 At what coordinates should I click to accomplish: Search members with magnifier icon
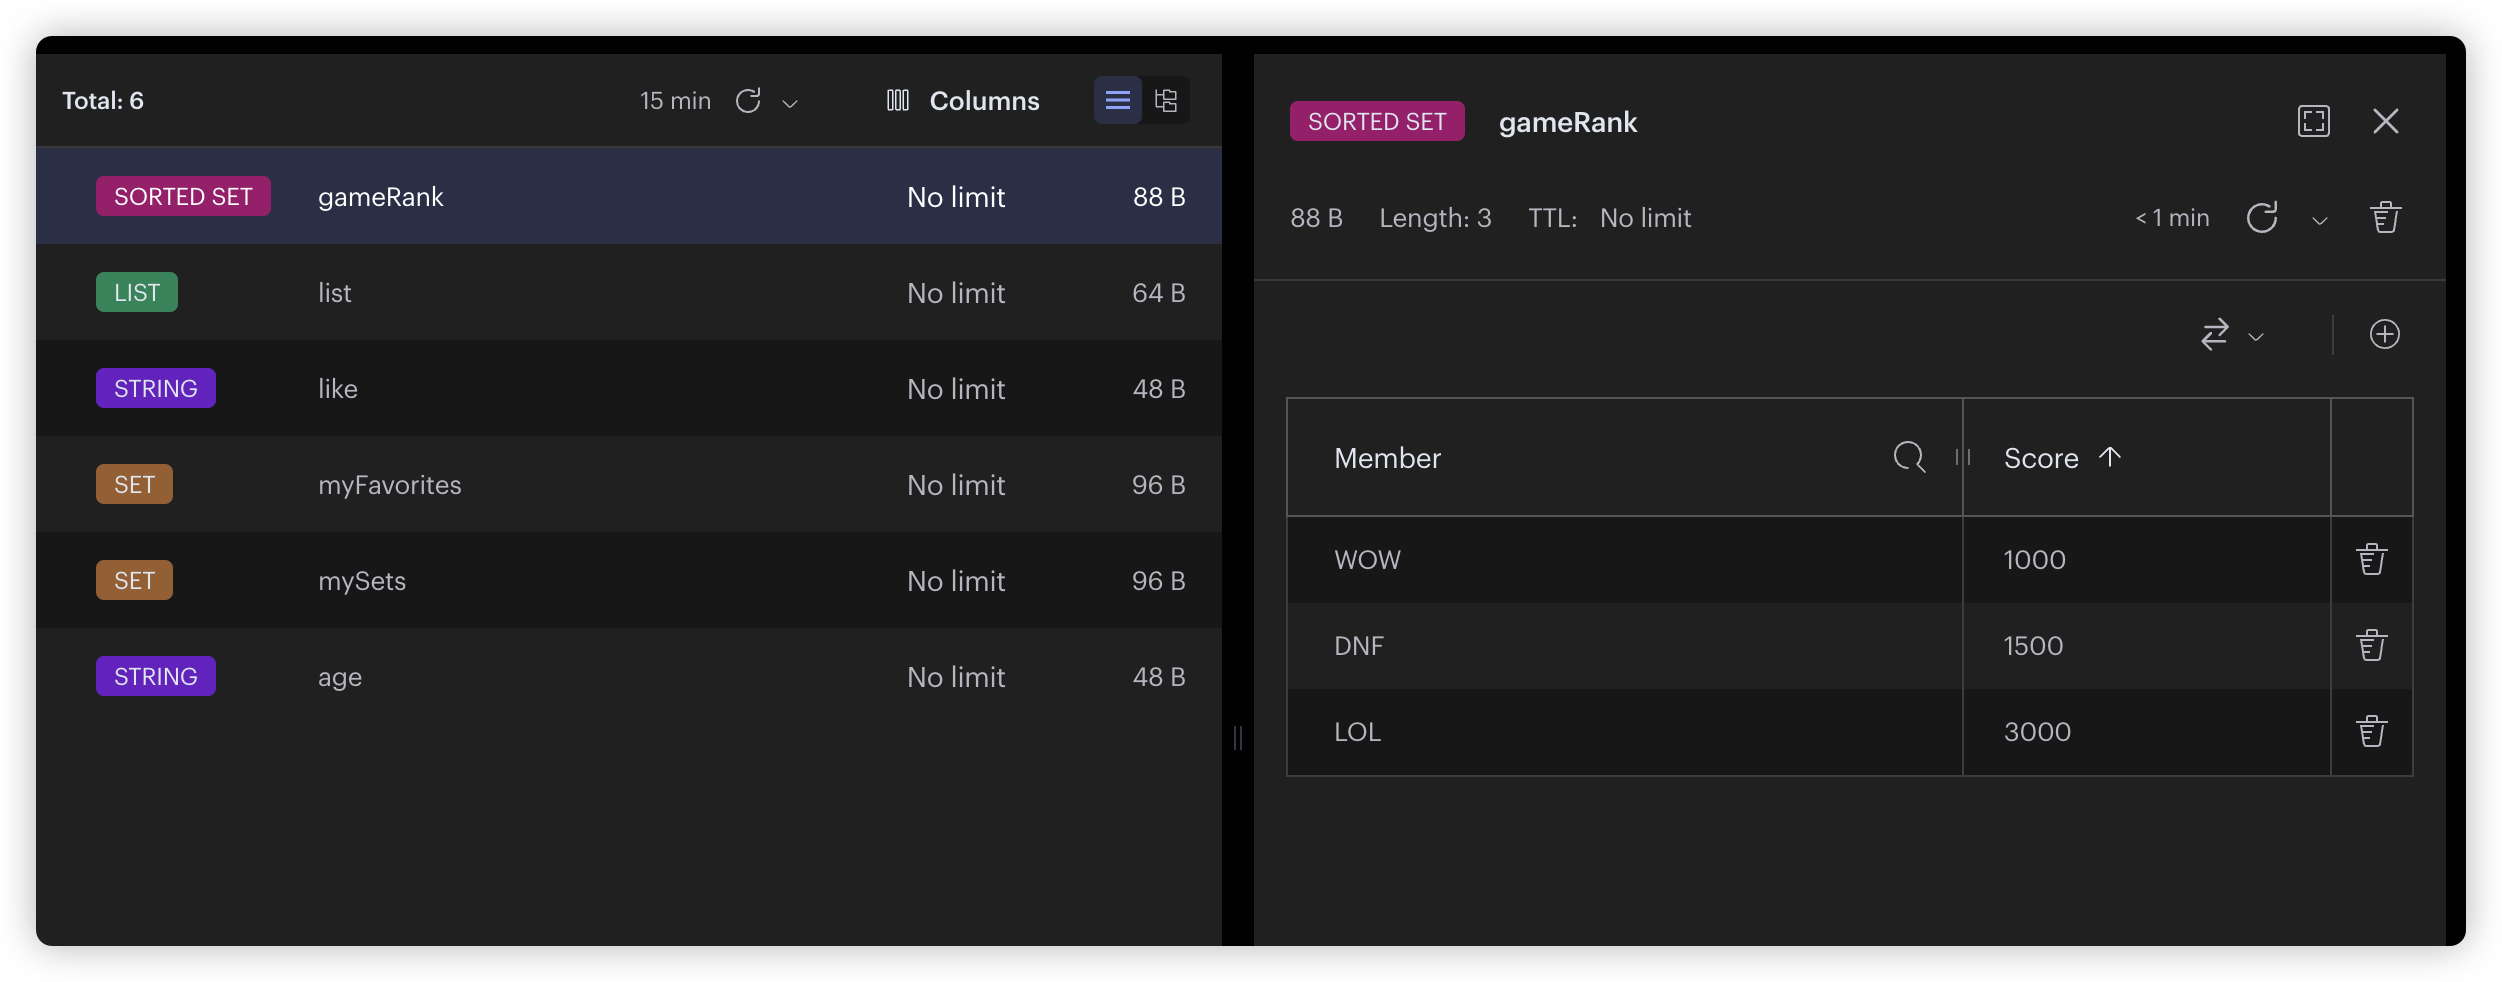click(1909, 457)
